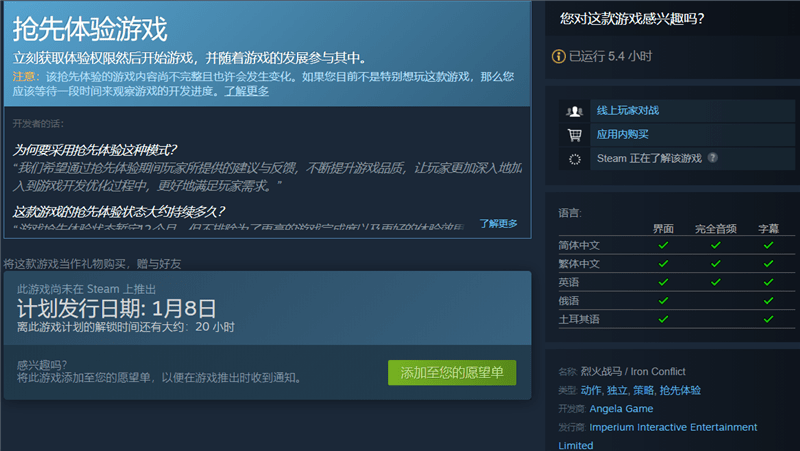The width and height of the screenshot is (800, 451).
Task: Open the 策略 genre tag
Action: (643, 390)
